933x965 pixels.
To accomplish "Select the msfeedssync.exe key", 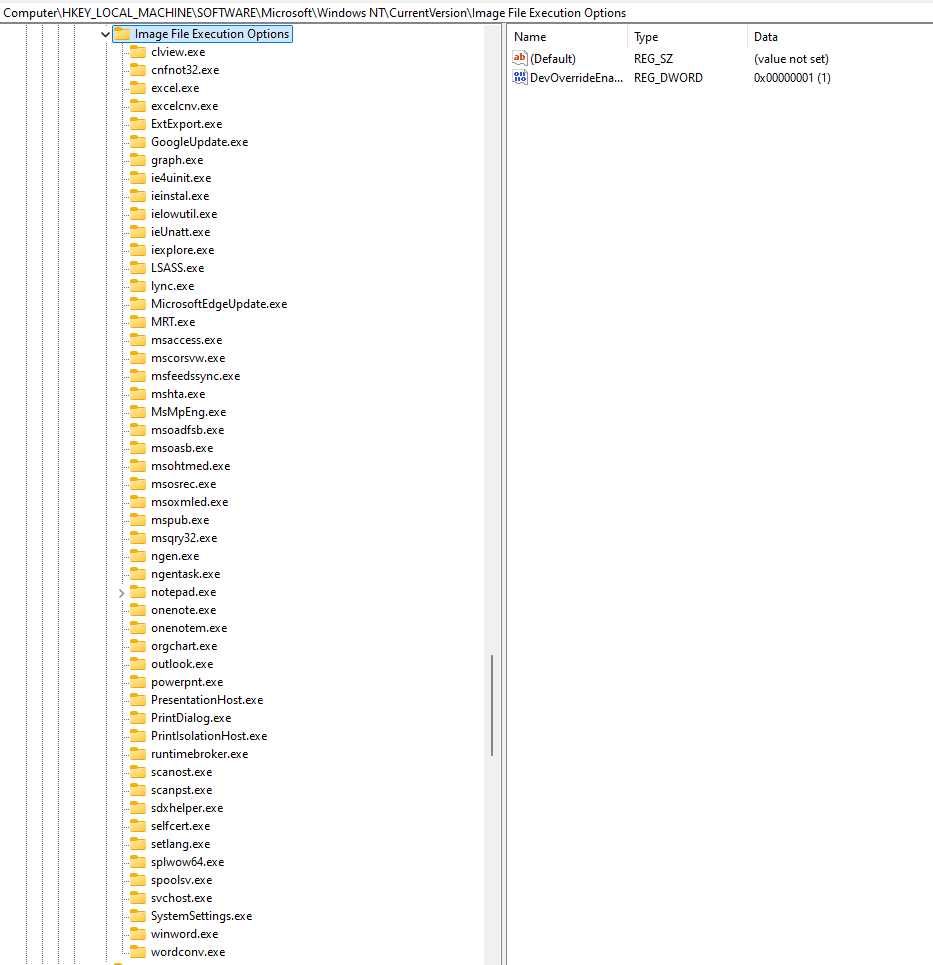I will pos(195,376).
